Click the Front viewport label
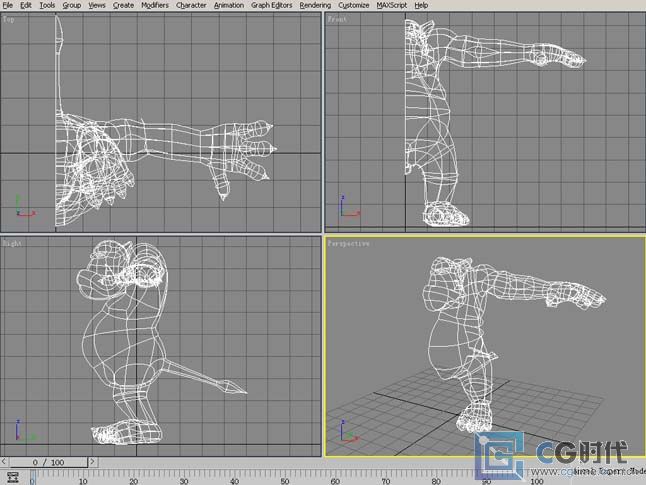The image size is (646, 485). tap(337, 19)
